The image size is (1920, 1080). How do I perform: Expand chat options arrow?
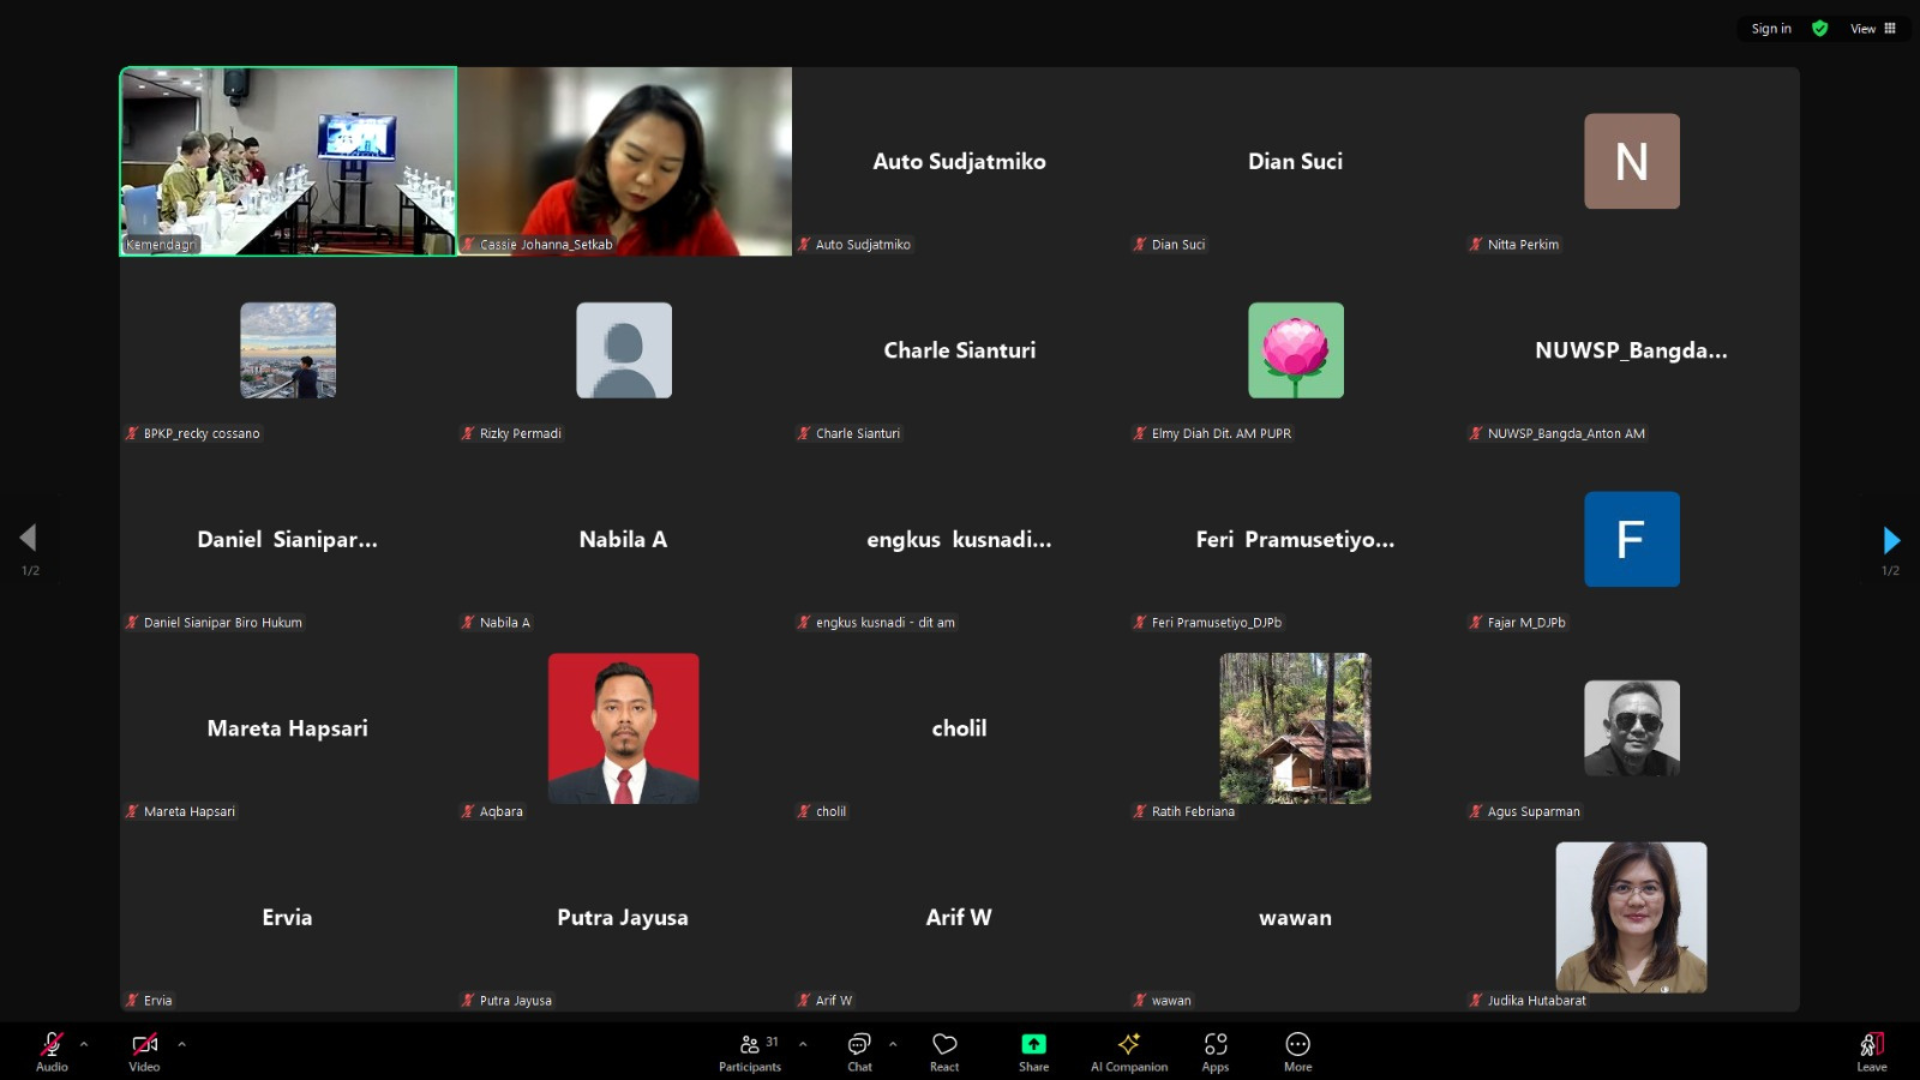(x=893, y=1044)
